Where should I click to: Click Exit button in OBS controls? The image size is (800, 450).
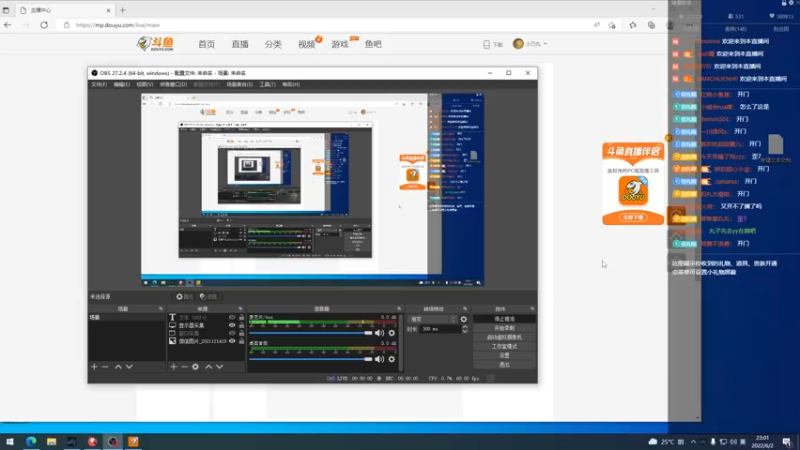(x=504, y=364)
